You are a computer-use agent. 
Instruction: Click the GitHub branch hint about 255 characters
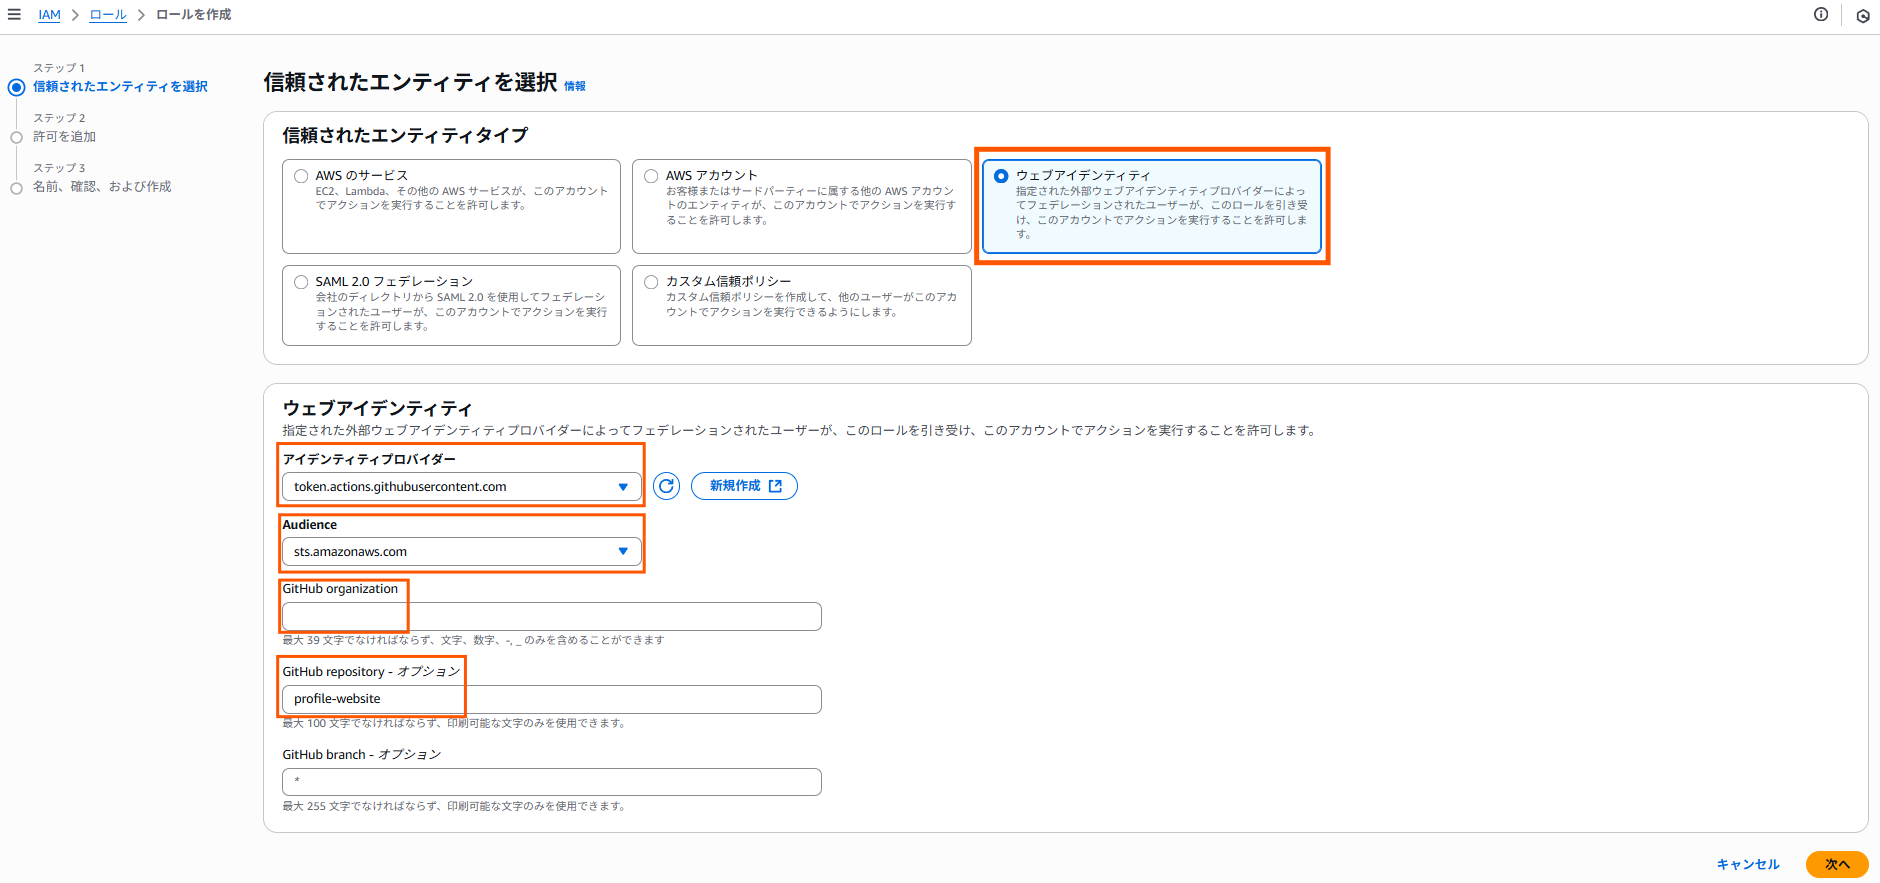click(454, 806)
